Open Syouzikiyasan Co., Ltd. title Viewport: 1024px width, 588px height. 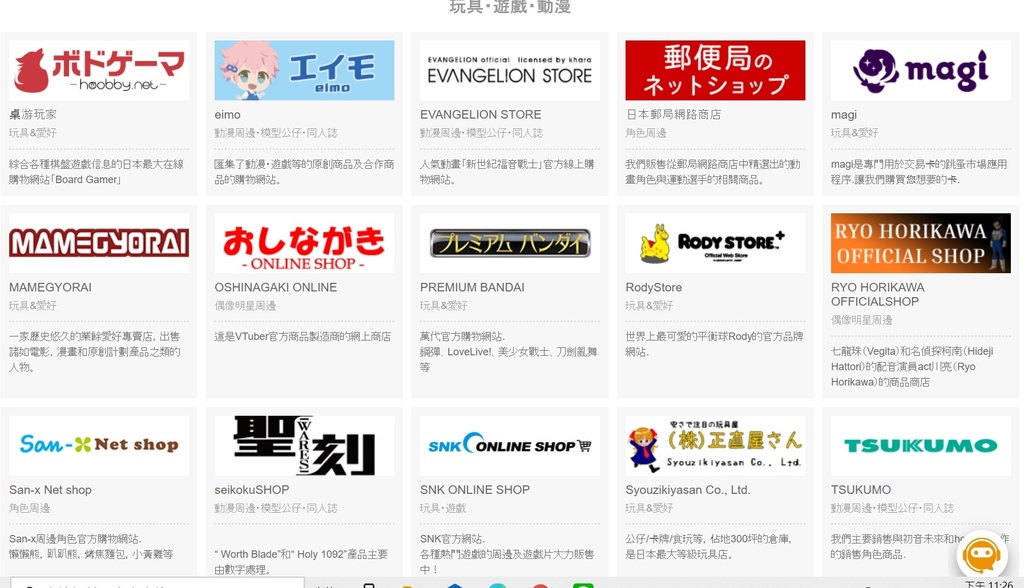point(688,489)
